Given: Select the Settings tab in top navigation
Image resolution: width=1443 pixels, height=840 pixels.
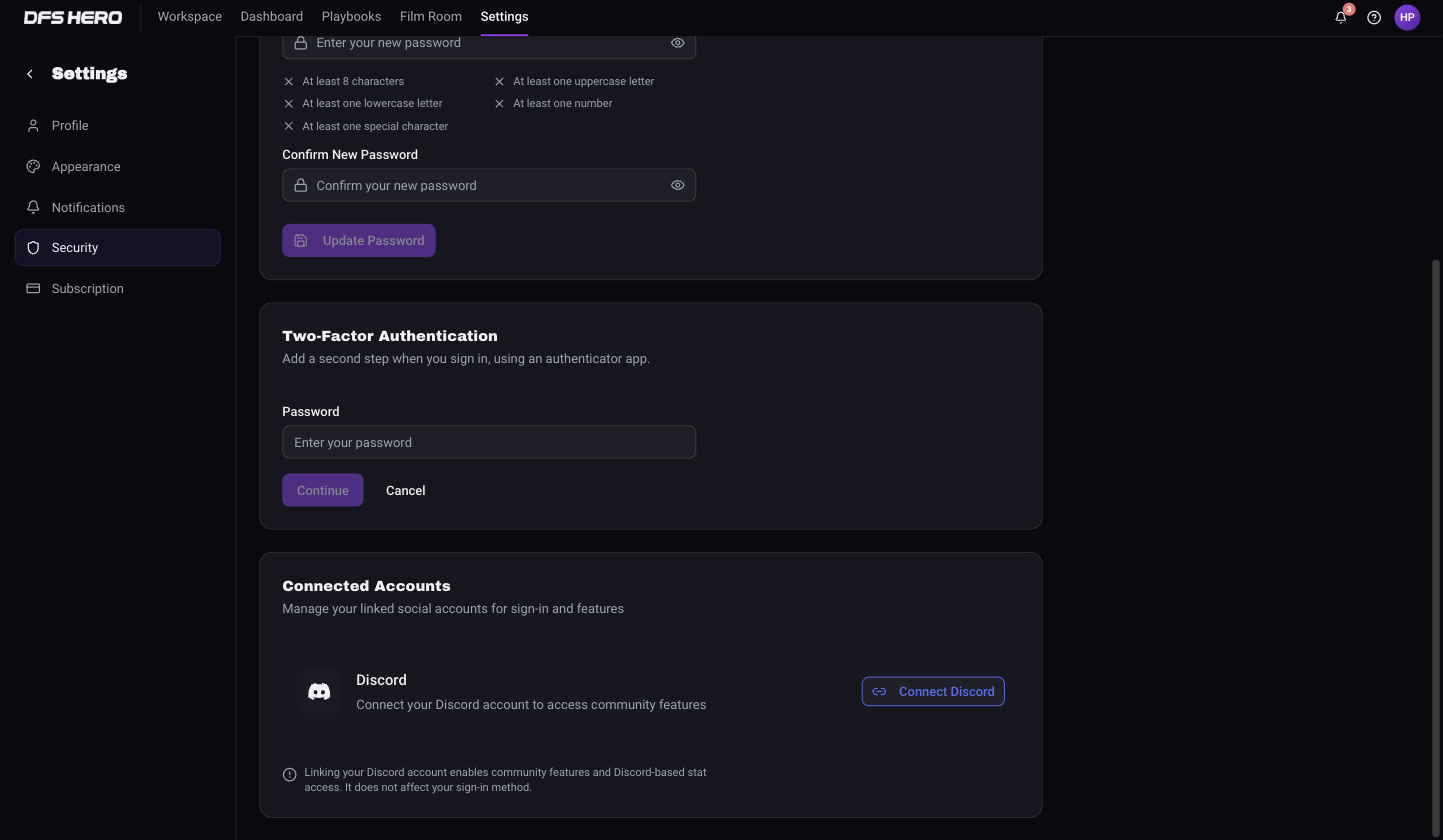Looking at the screenshot, I should coord(504,17).
